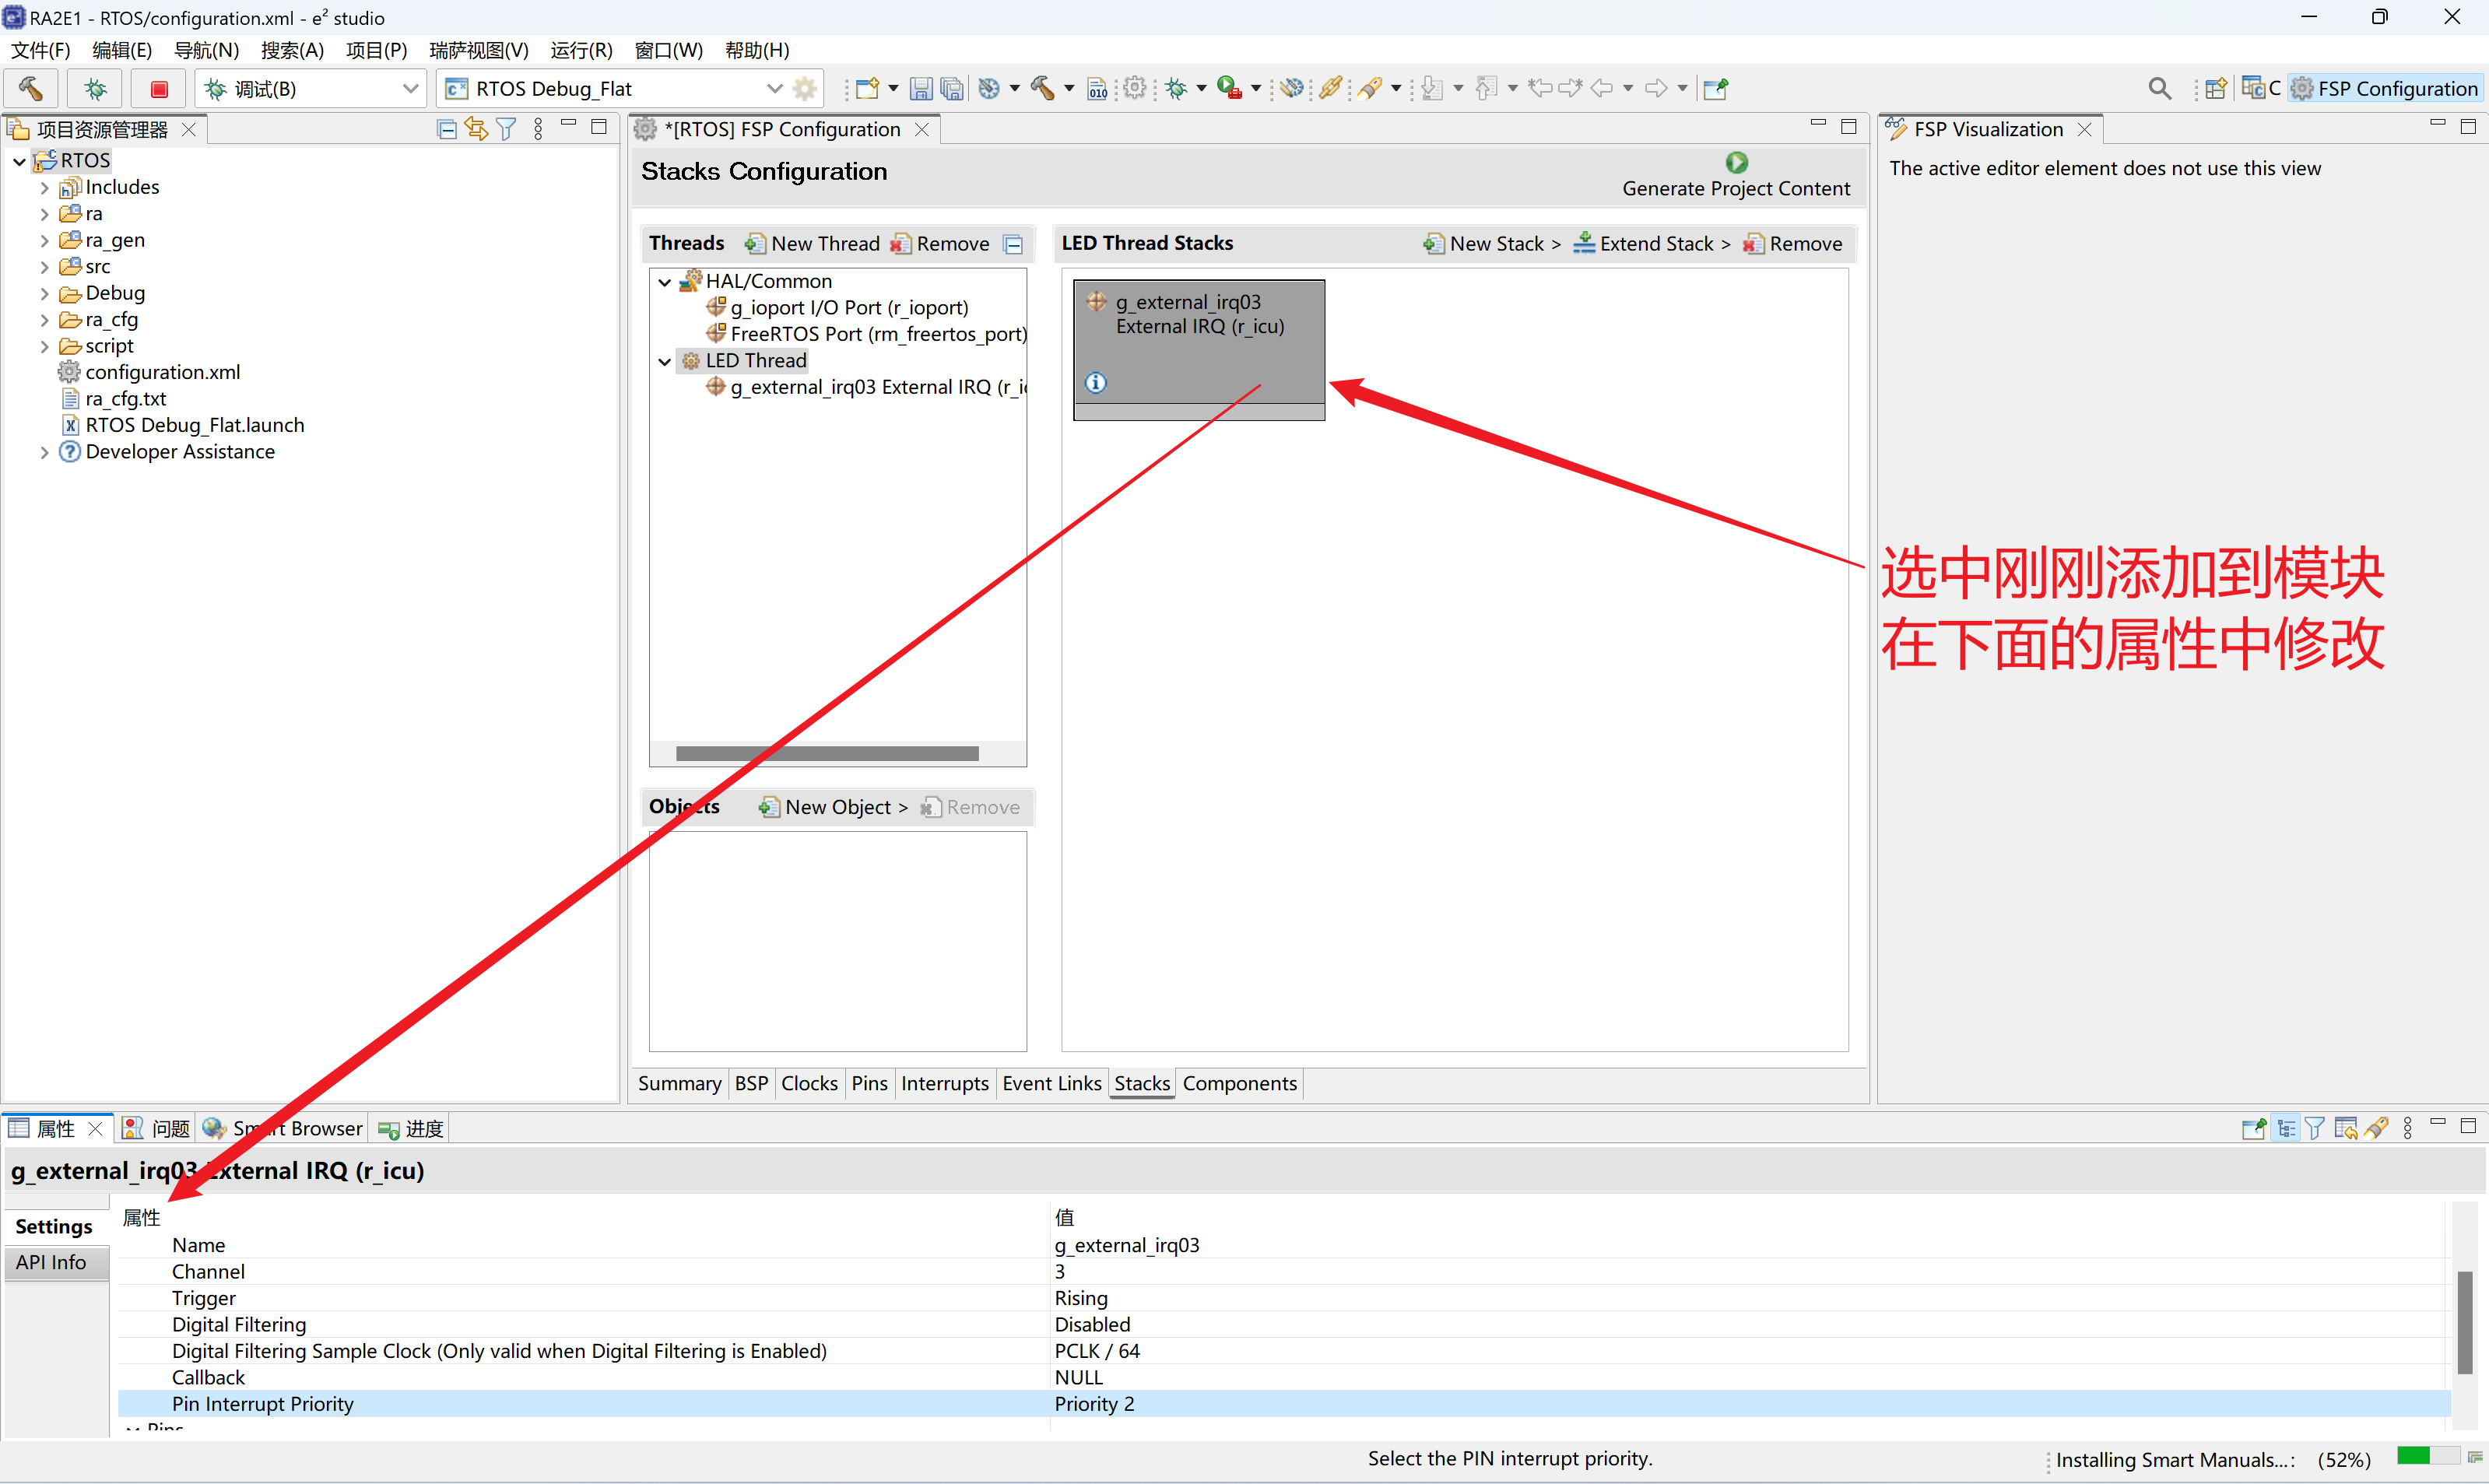Select the Pin Interrupt Priority value field
Viewport: 2489px width, 1484px height.
coord(1094,1404)
